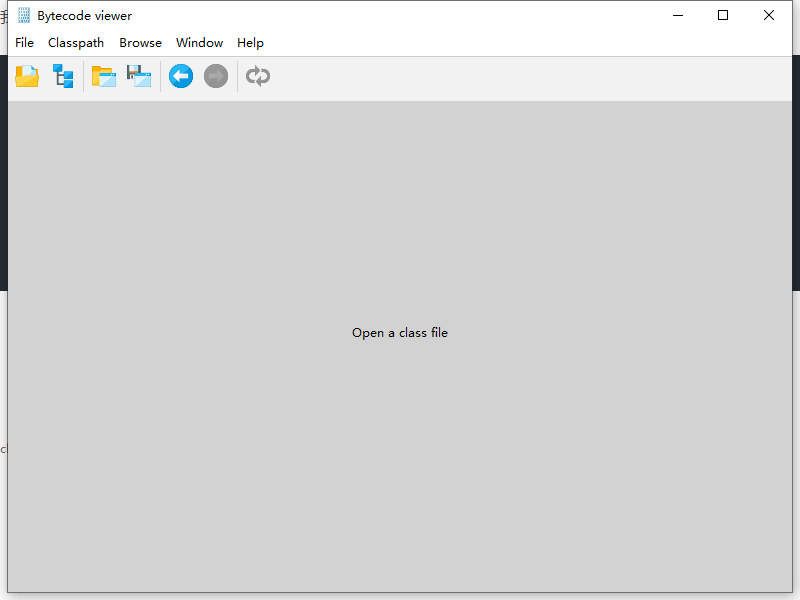Save workspace floppy disk icon
Screen dimensions: 800x600
point(139,77)
